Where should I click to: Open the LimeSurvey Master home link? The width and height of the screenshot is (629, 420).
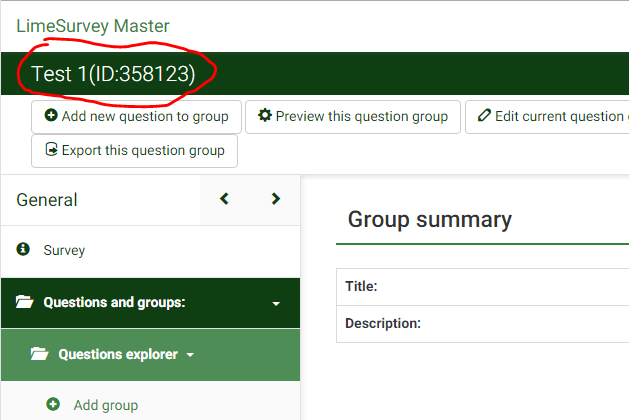(92, 26)
